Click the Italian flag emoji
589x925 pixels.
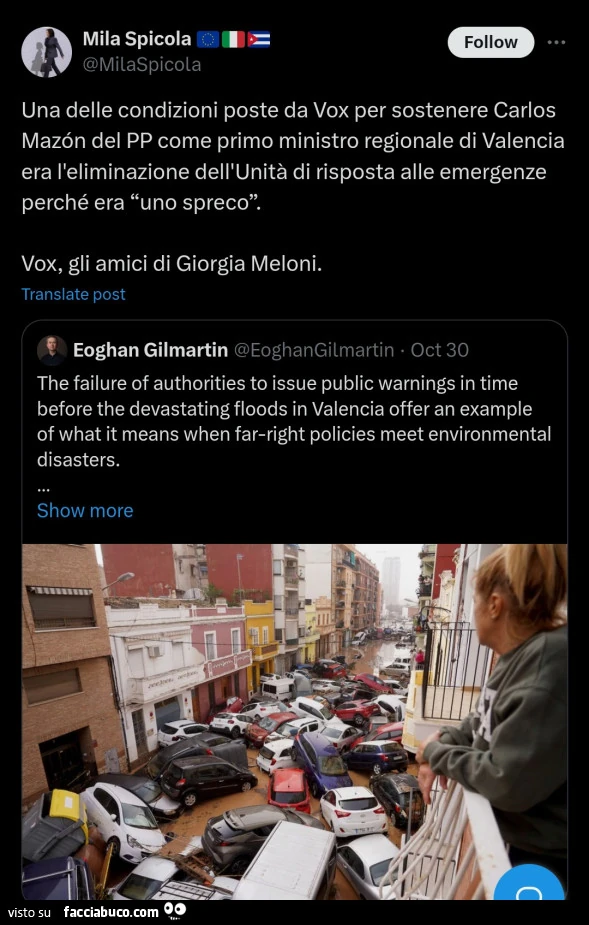[x=233, y=40]
